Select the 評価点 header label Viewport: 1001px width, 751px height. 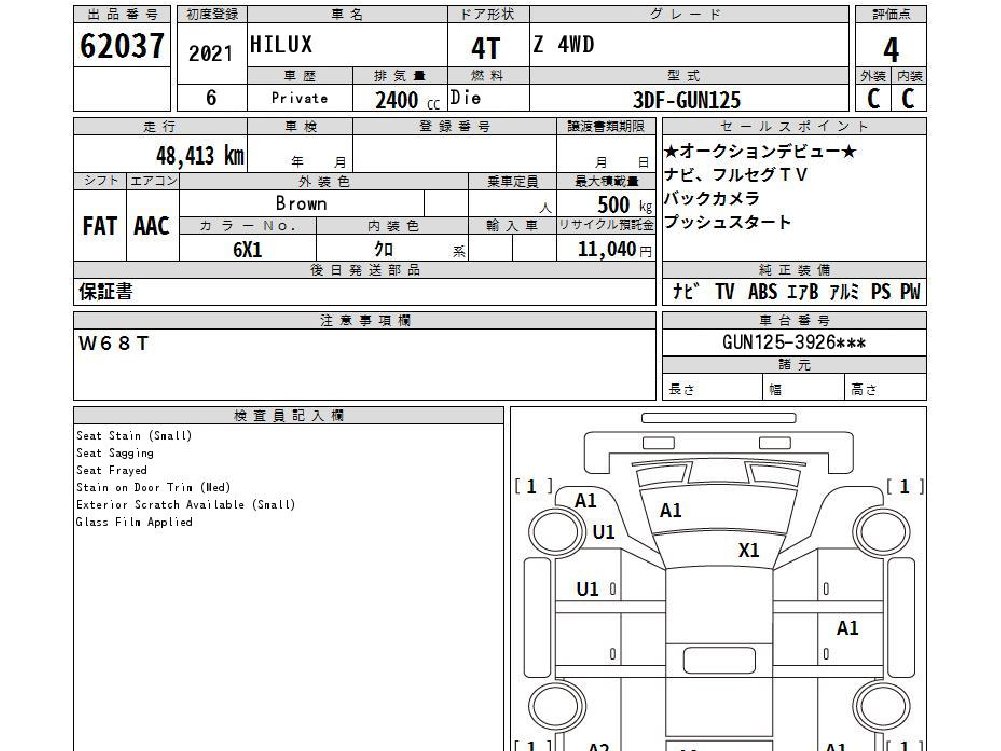click(x=891, y=14)
